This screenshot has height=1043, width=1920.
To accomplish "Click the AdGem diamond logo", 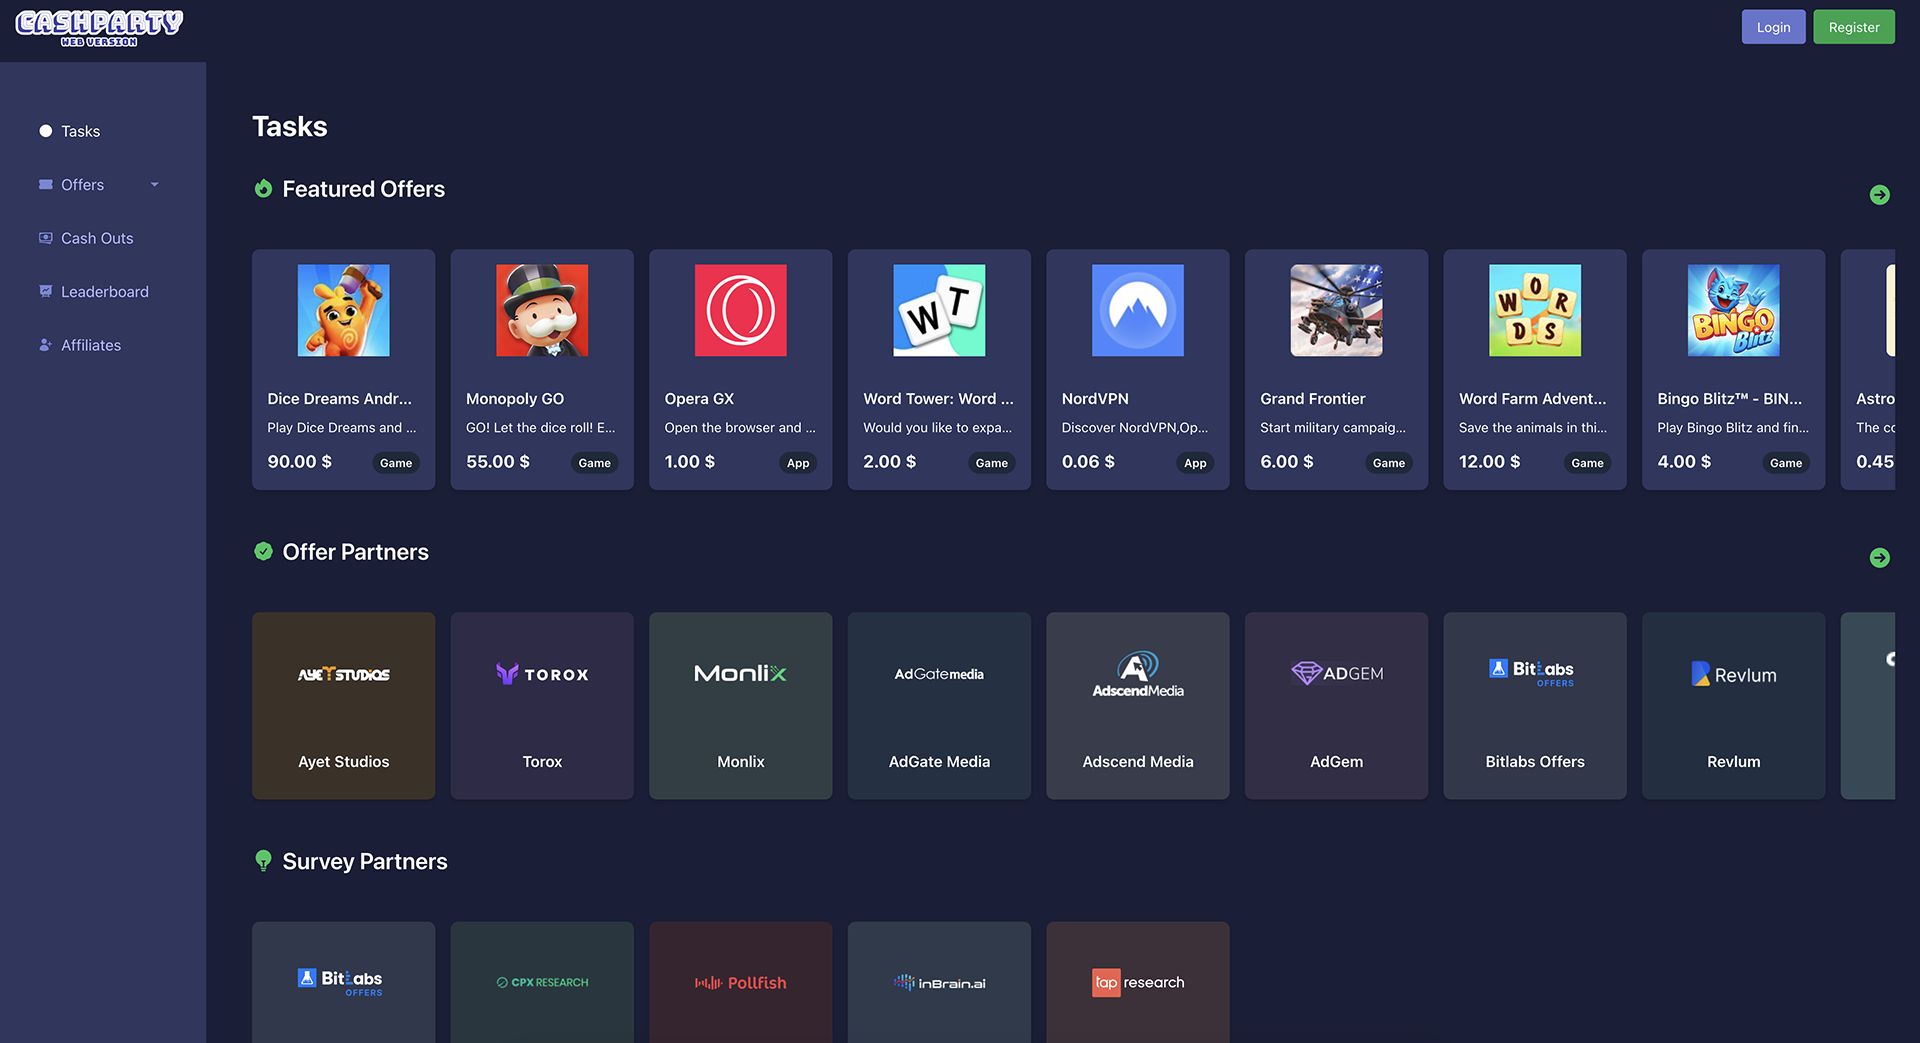I will point(1337,673).
